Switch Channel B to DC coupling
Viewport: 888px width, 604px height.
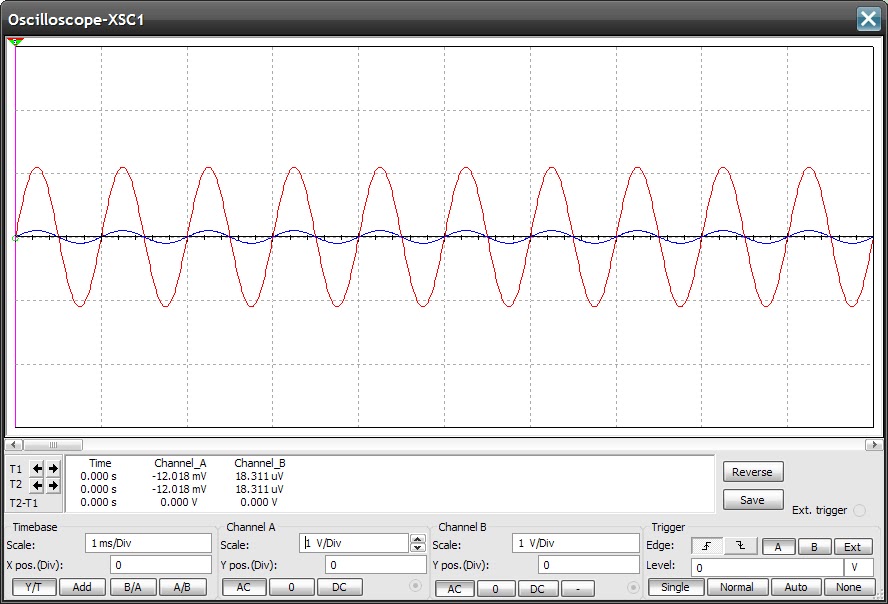(538, 587)
